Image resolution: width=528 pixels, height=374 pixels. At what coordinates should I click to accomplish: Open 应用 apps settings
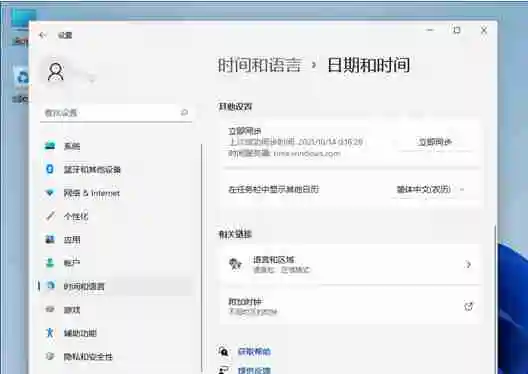[116, 240]
